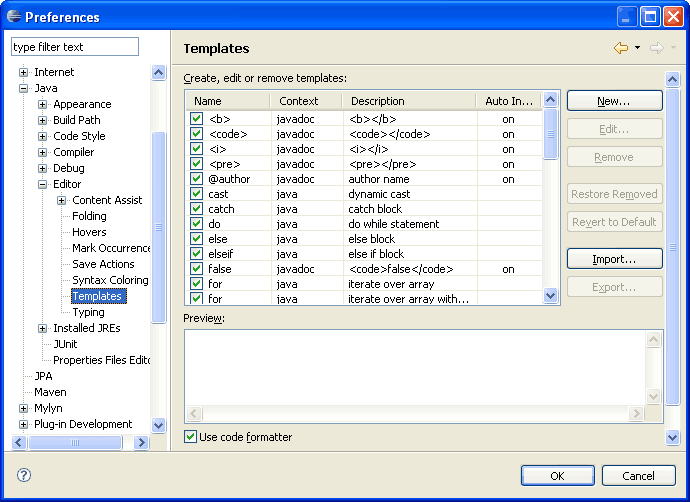Click the tree panel scroll-up arrow

click(x=158, y=72)
